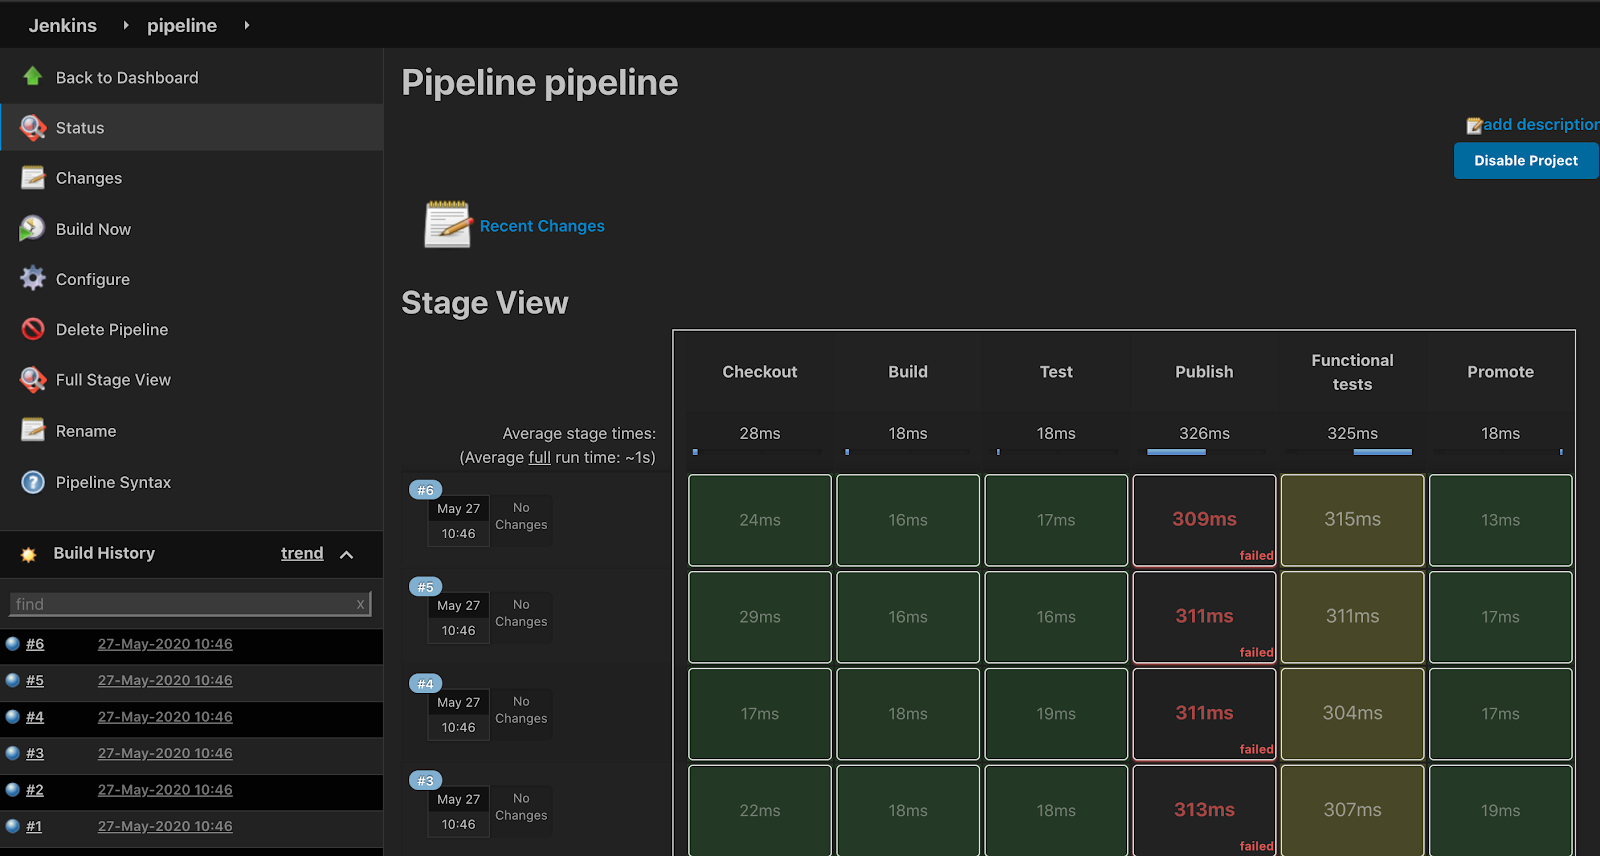Click the Full Stage View magnifier icon
This screenshot has width=1600, height=856.
click(33, 379)
